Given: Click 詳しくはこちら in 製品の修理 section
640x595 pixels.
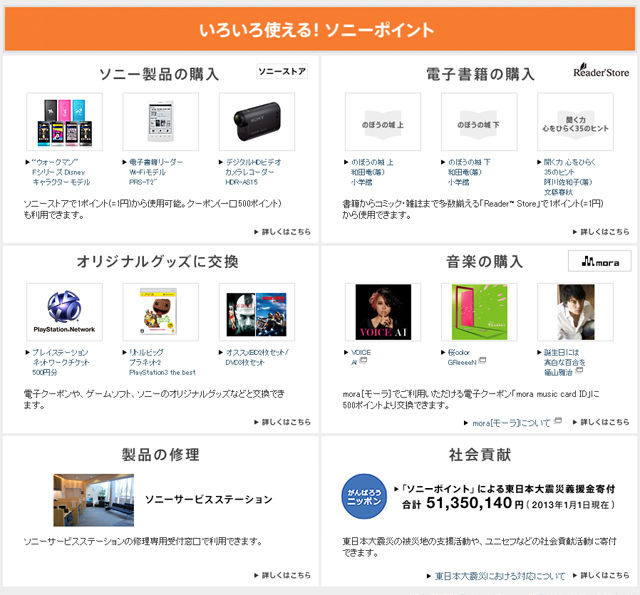Looking at the screenshot, I should tap(286, 575).
